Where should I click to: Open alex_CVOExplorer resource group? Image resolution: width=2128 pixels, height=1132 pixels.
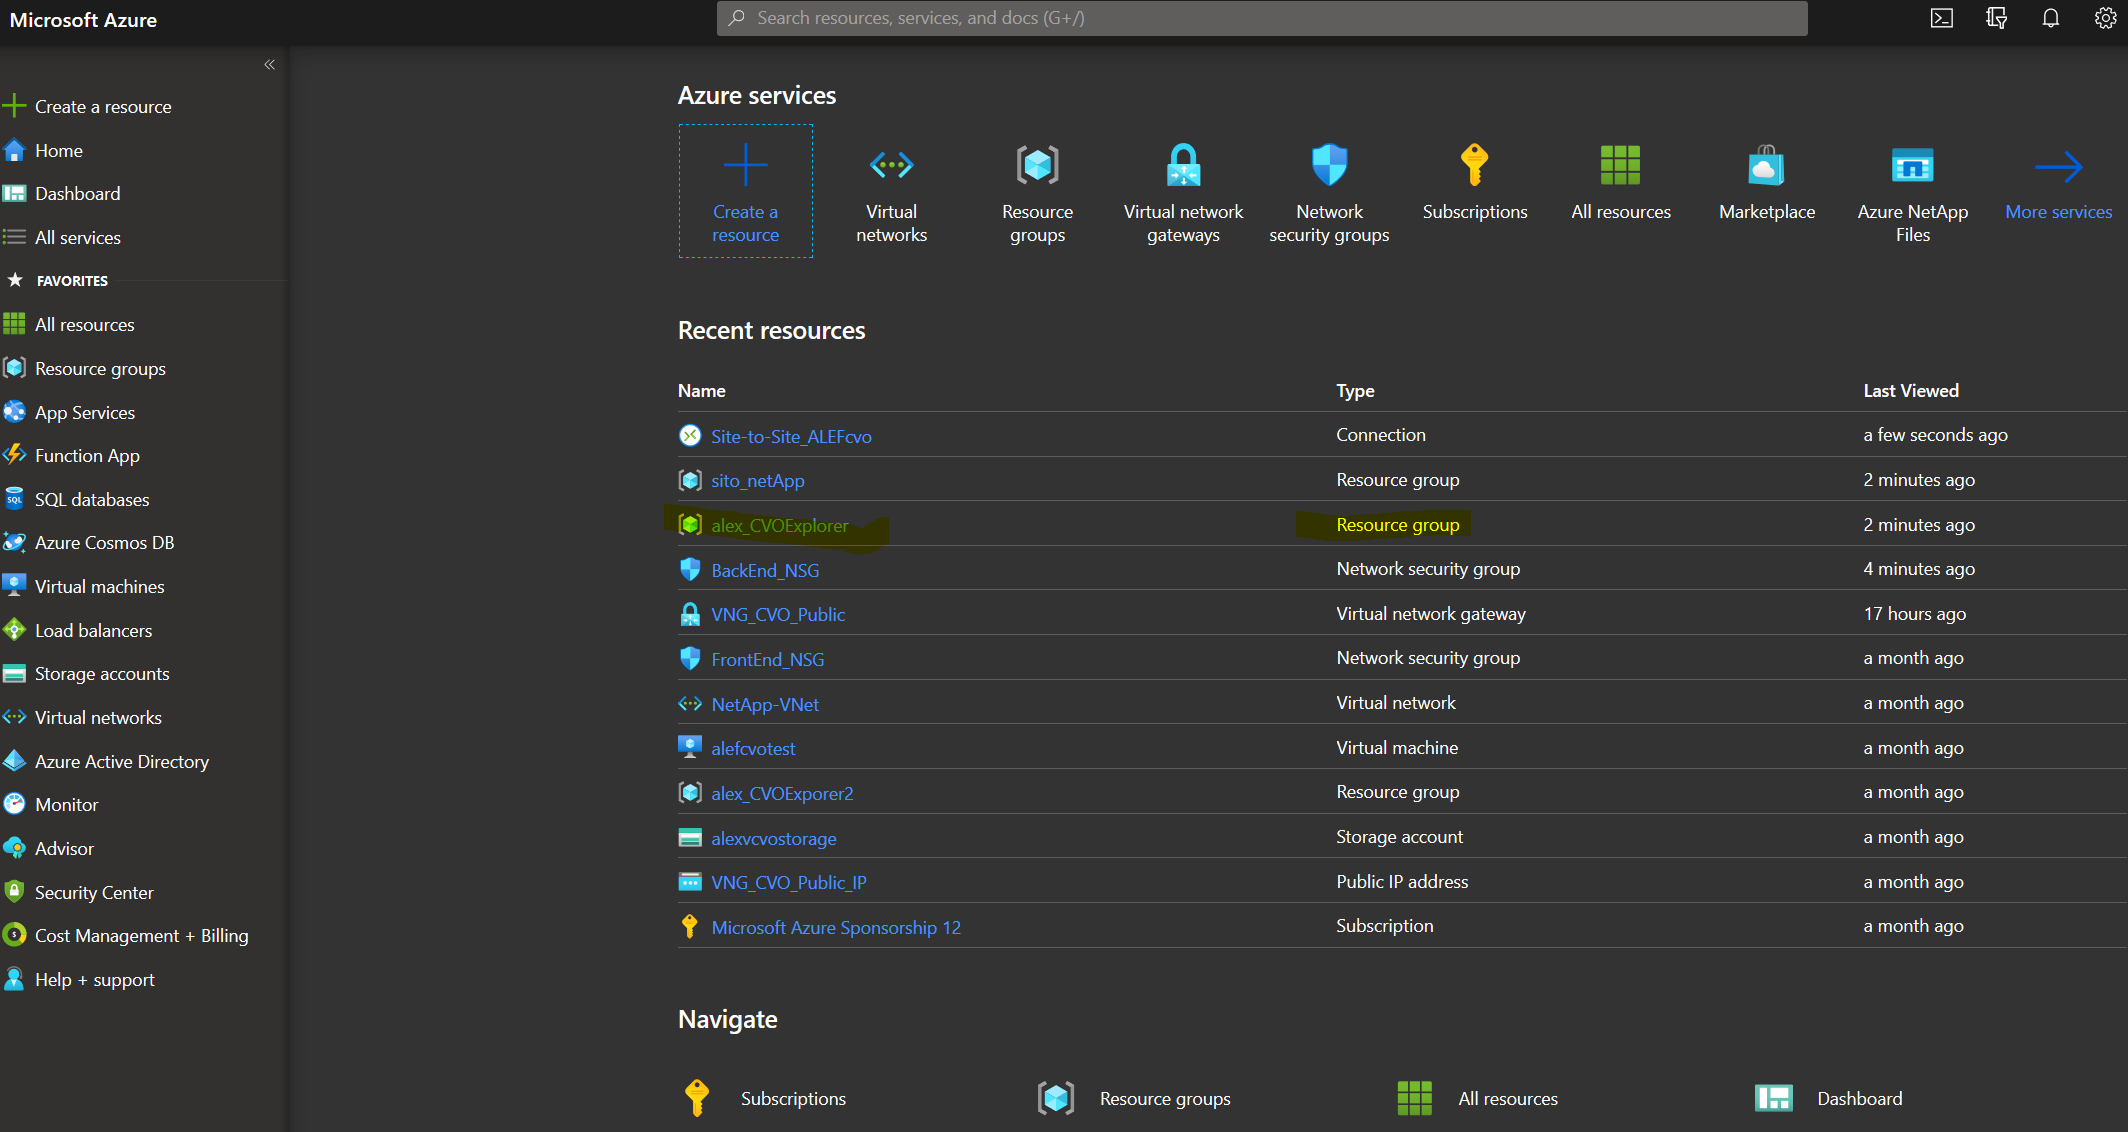(x=779, y=525)
